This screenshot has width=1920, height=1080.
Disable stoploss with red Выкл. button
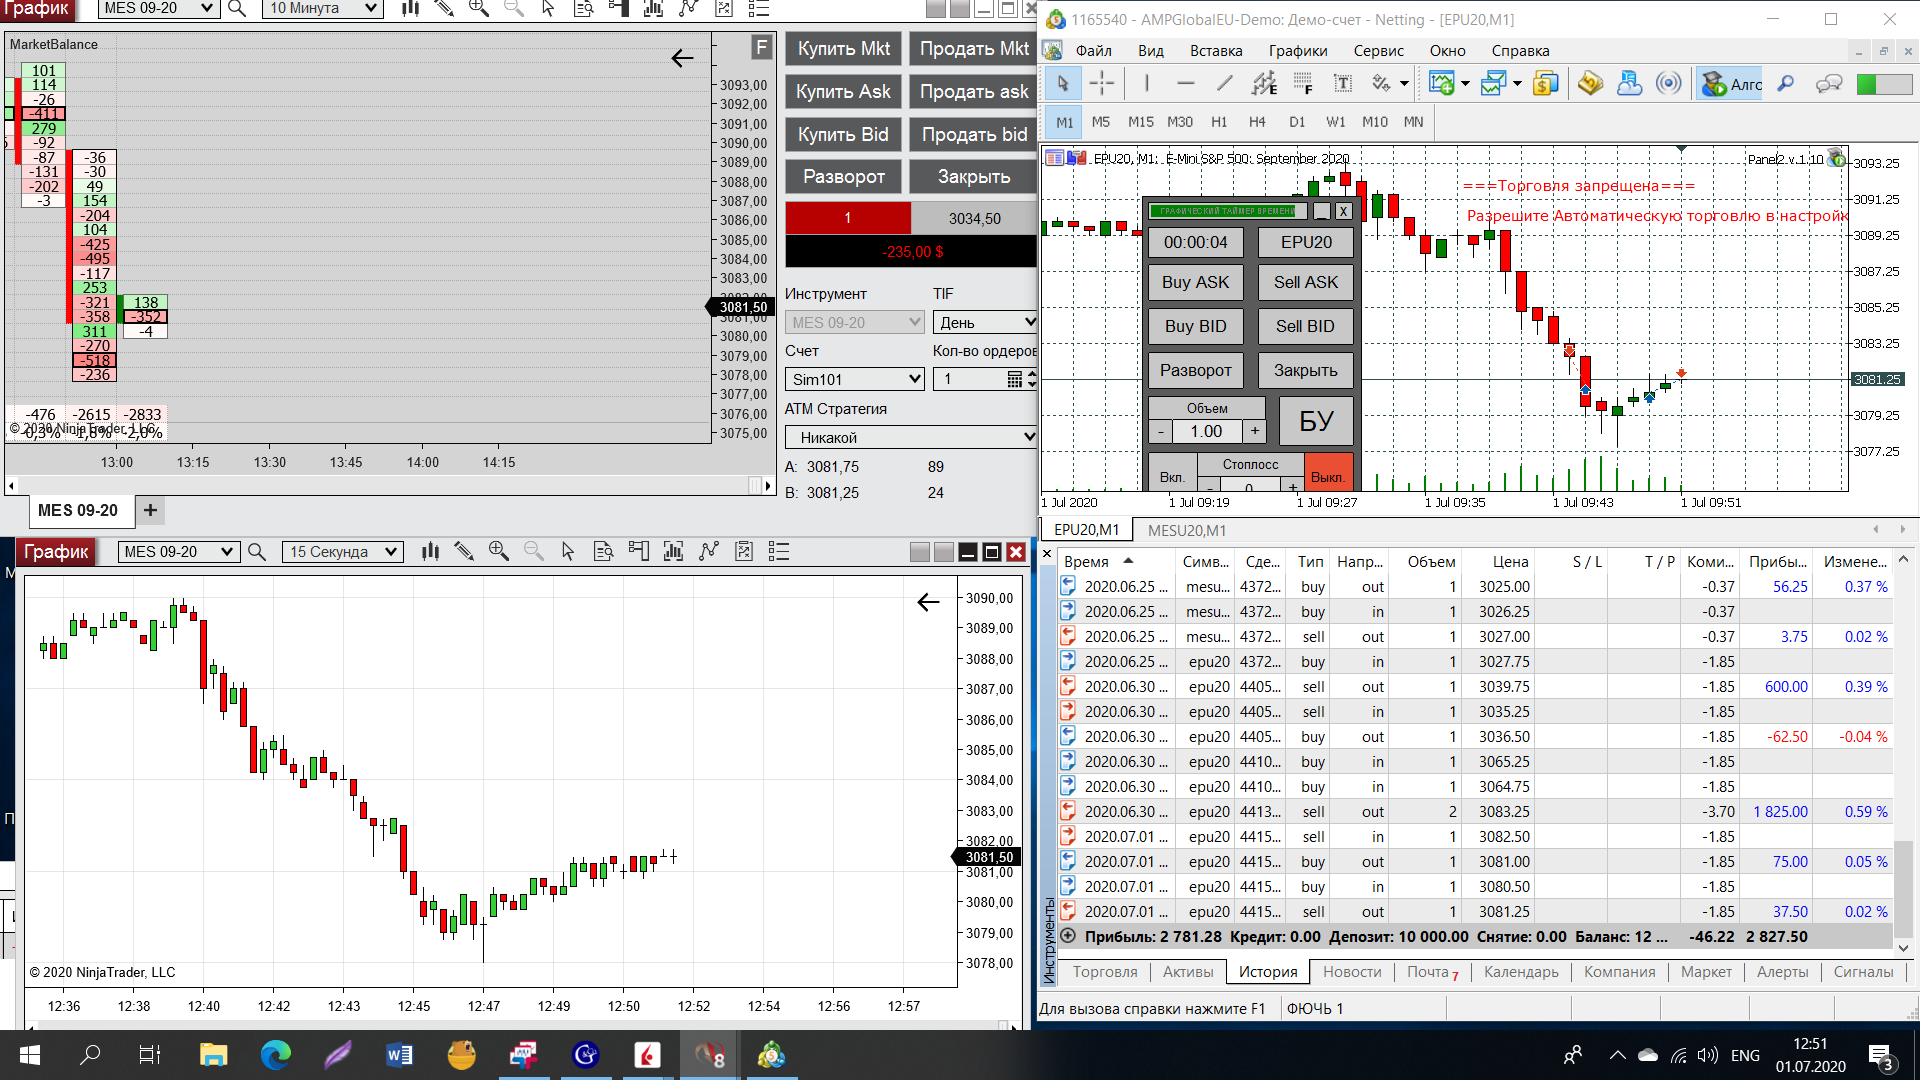pyautogui.click(x=1327, y=477)
